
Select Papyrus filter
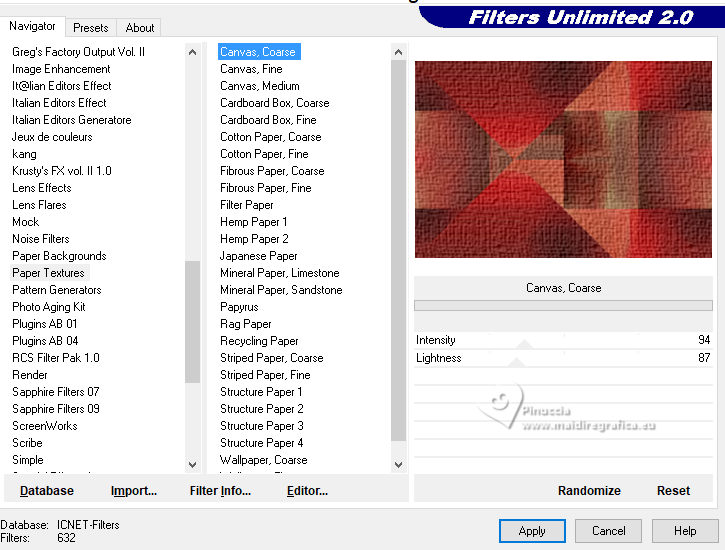pyautogui.click(x=239, y=307)
